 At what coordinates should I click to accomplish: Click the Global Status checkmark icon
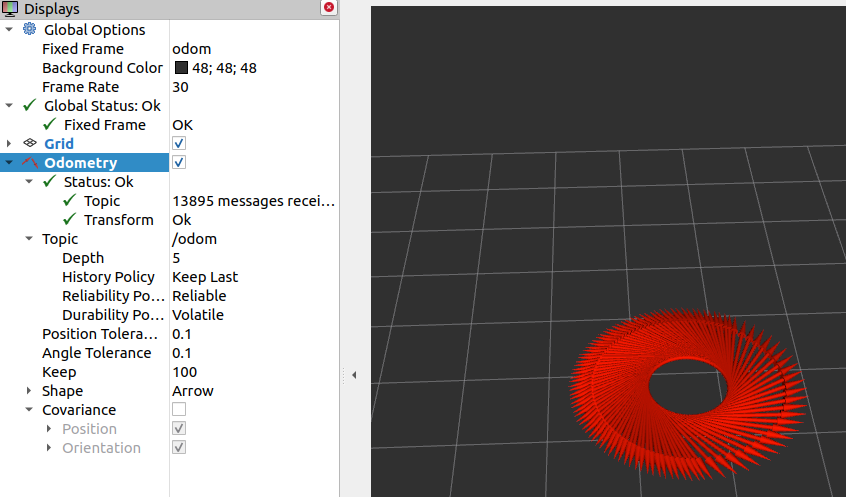pyautogui.click(x=29, y=106)
